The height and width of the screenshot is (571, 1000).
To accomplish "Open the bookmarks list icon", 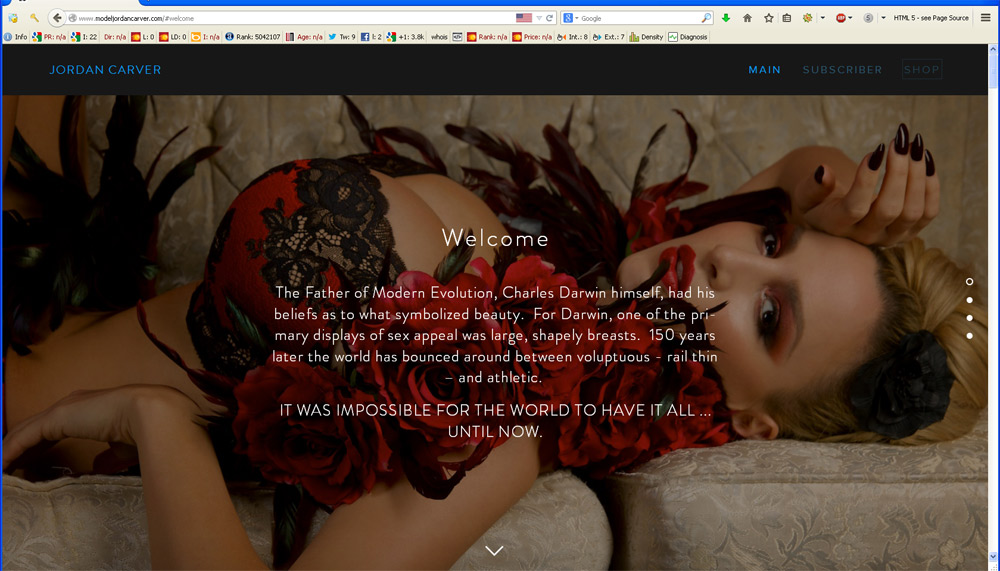I will tap(787, 18).
